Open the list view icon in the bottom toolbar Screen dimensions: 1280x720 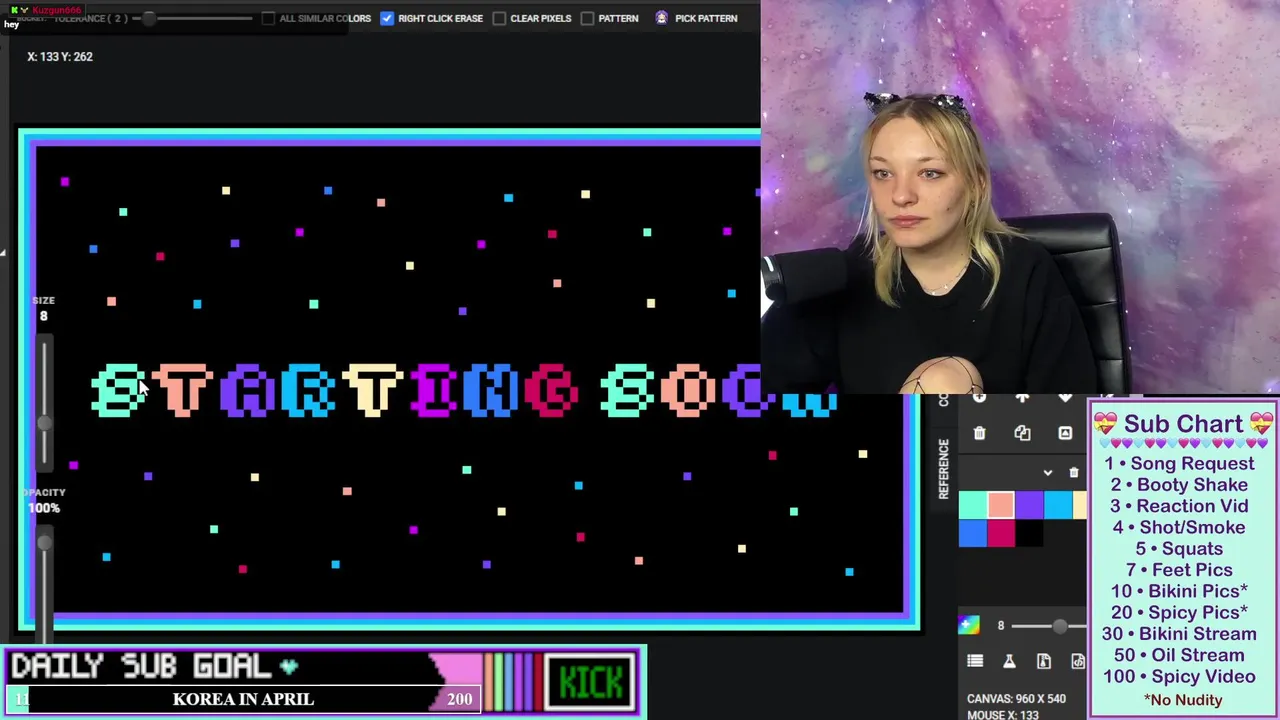[975, 661]
